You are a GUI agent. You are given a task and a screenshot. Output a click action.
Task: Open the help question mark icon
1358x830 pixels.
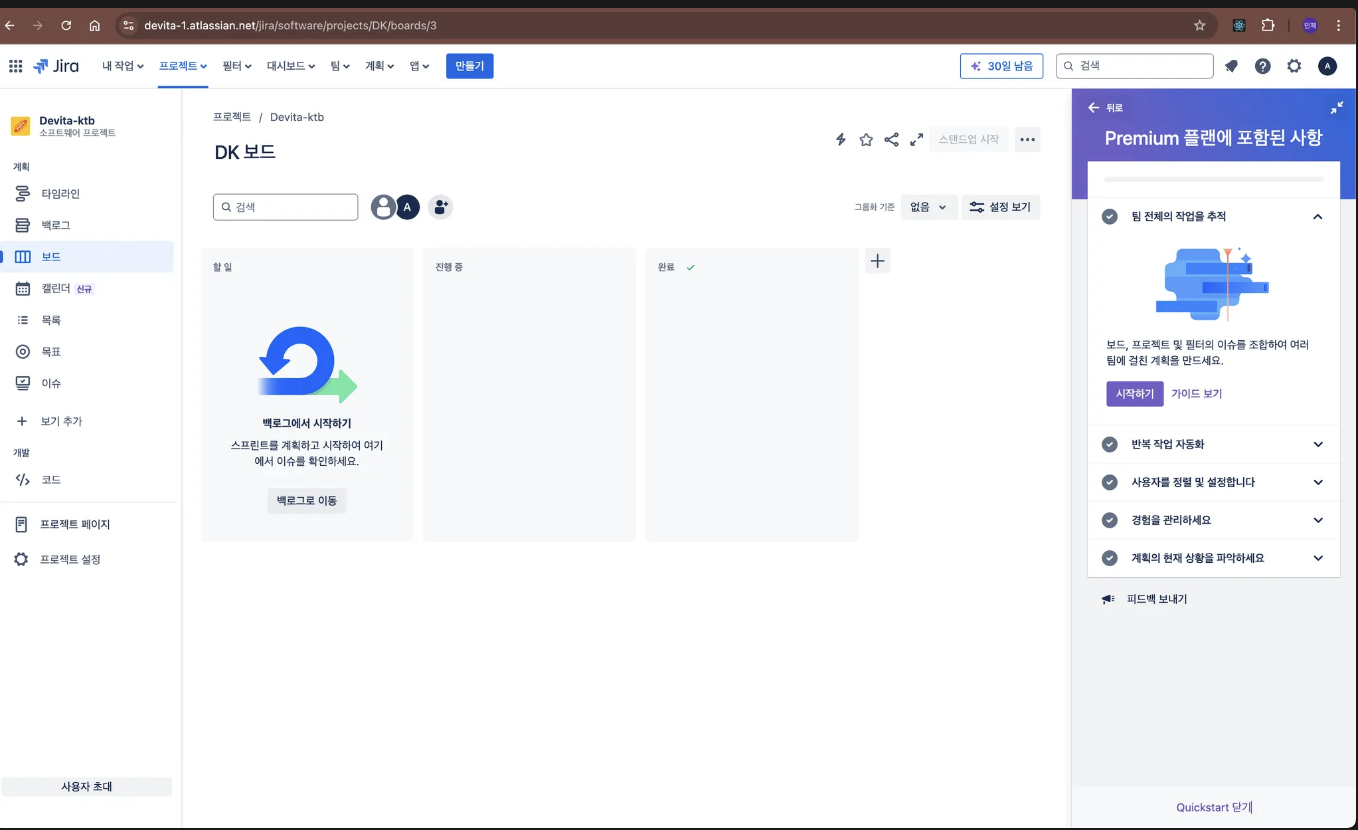1263,66
